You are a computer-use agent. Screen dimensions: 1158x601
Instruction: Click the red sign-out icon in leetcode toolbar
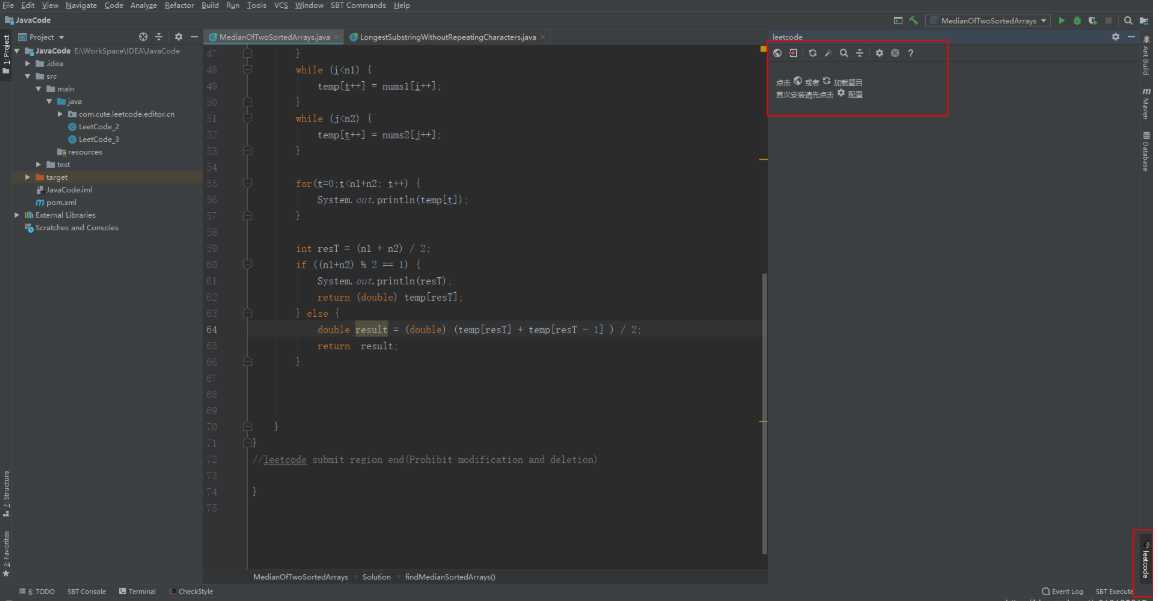point(793,53)
